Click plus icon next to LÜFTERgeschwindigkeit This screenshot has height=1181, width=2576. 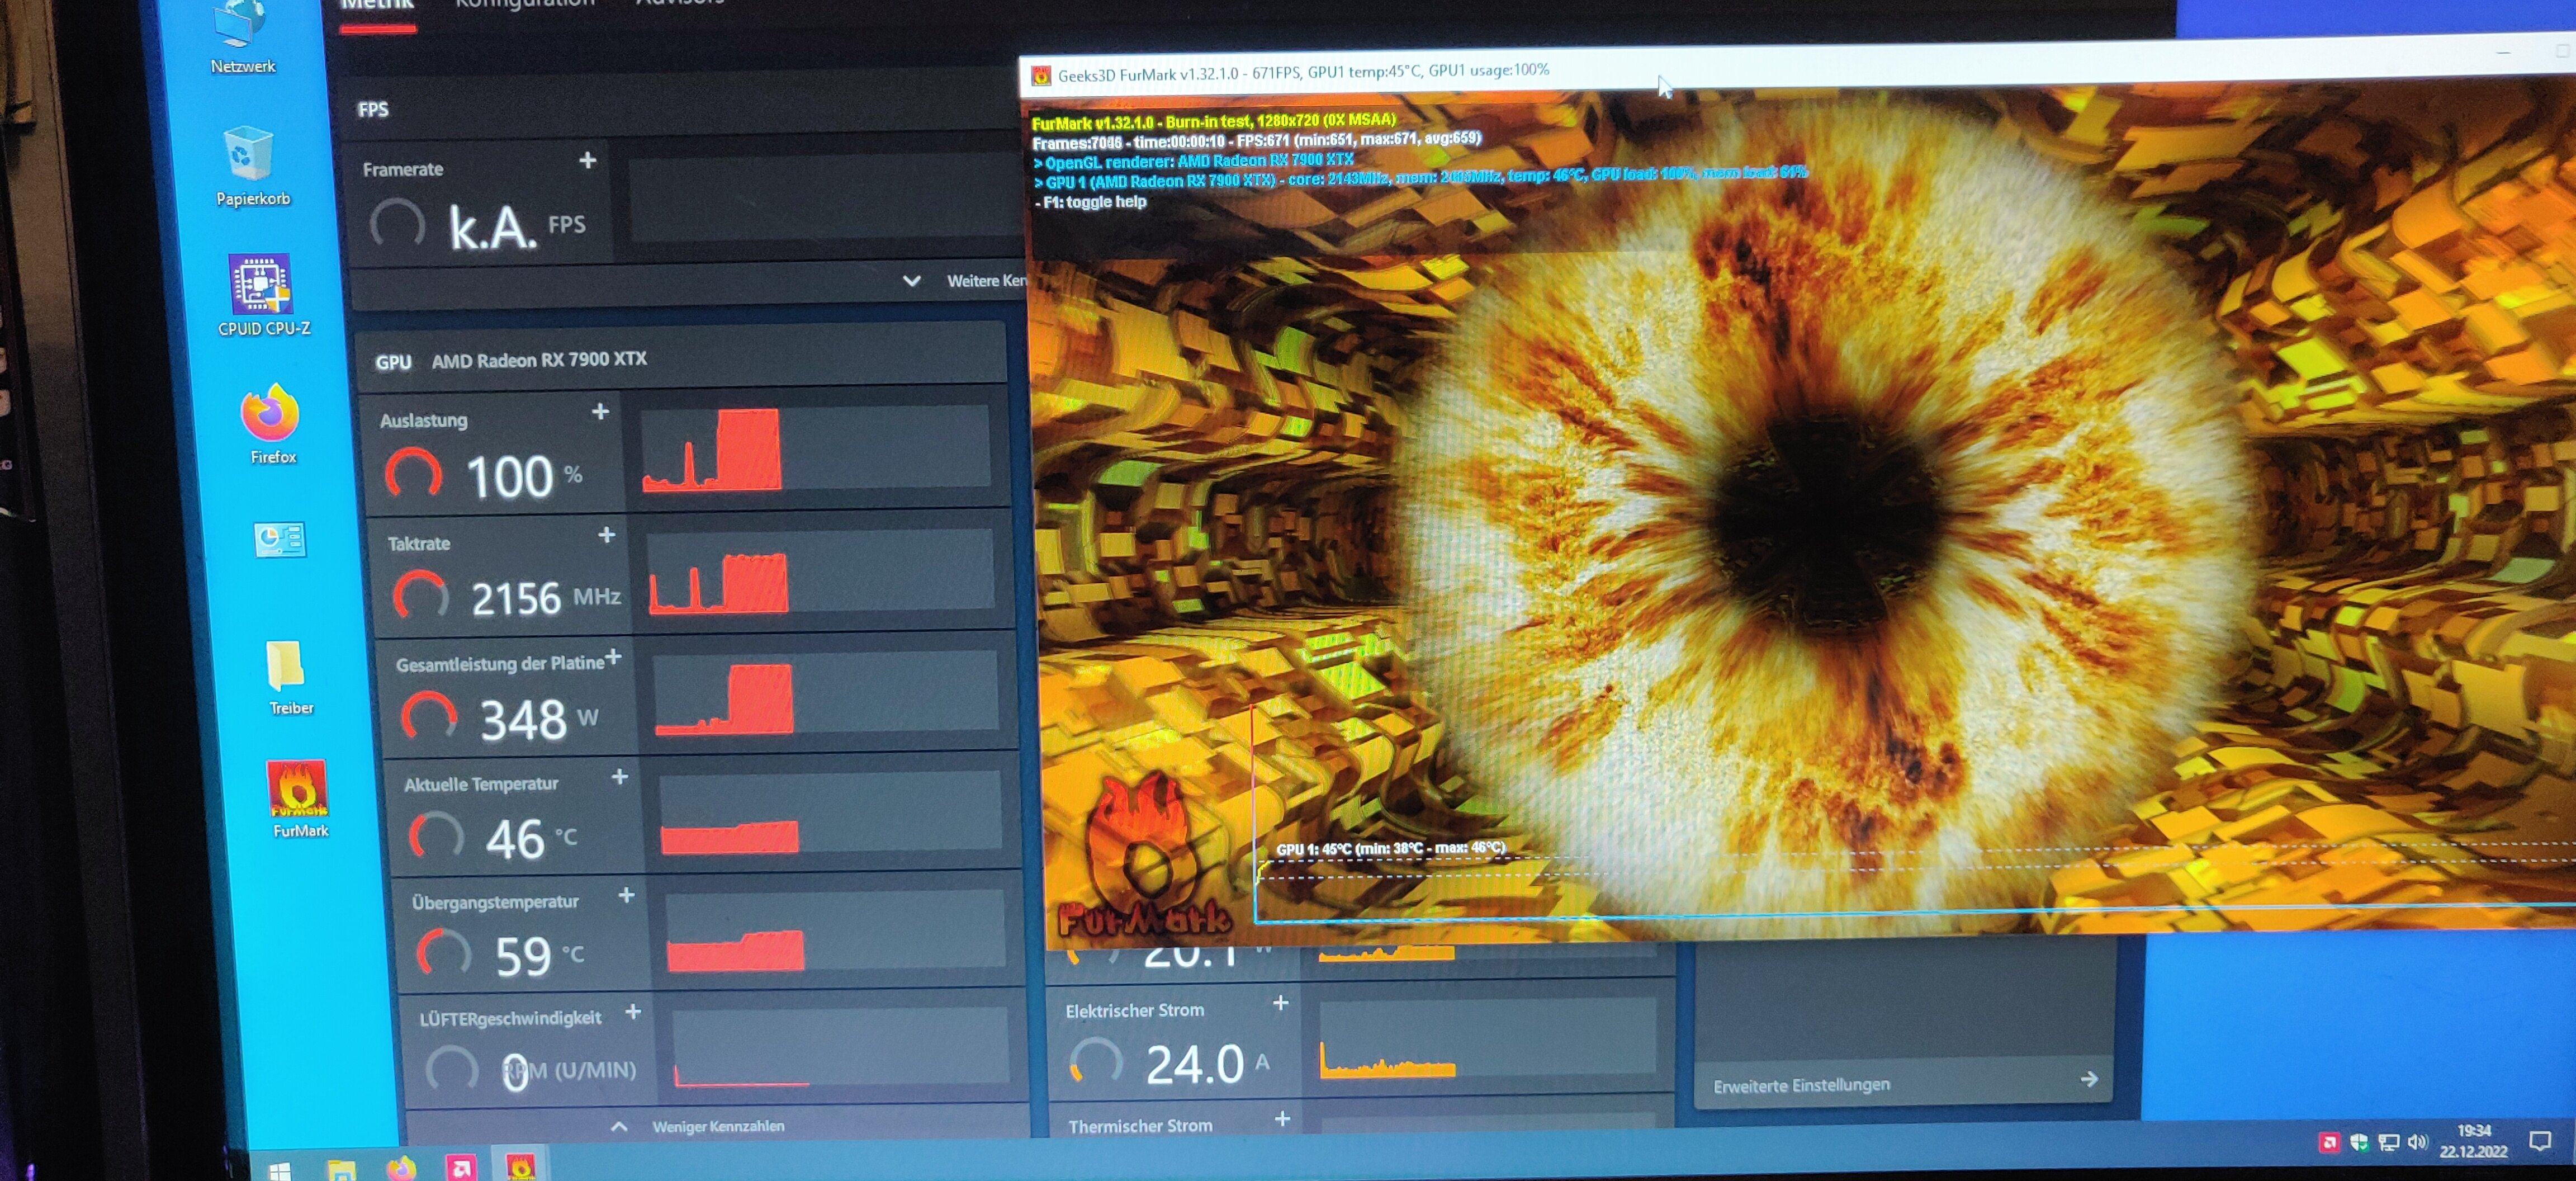(633, 1012)
